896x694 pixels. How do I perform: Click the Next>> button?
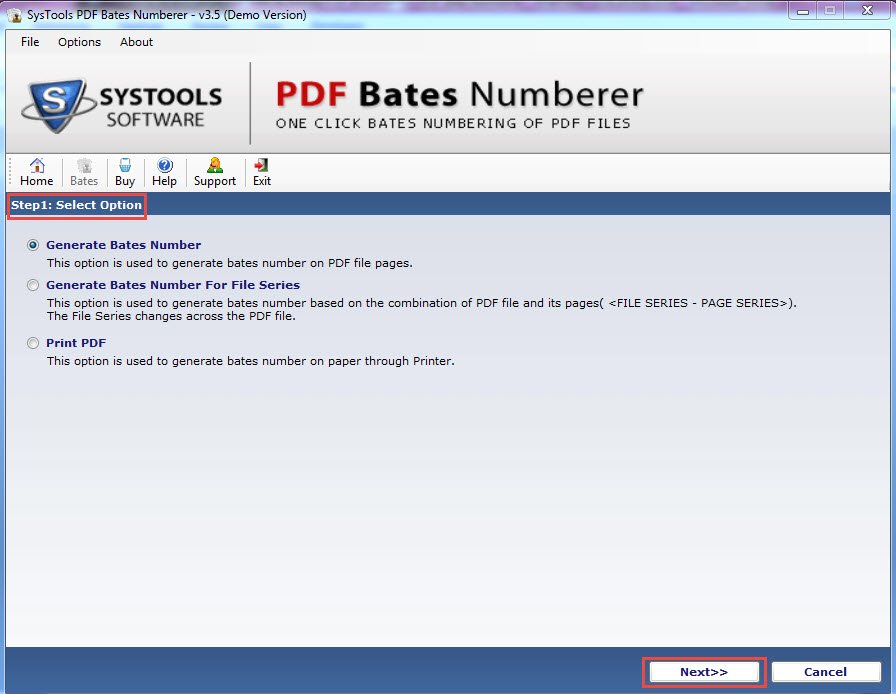(704, 672)
